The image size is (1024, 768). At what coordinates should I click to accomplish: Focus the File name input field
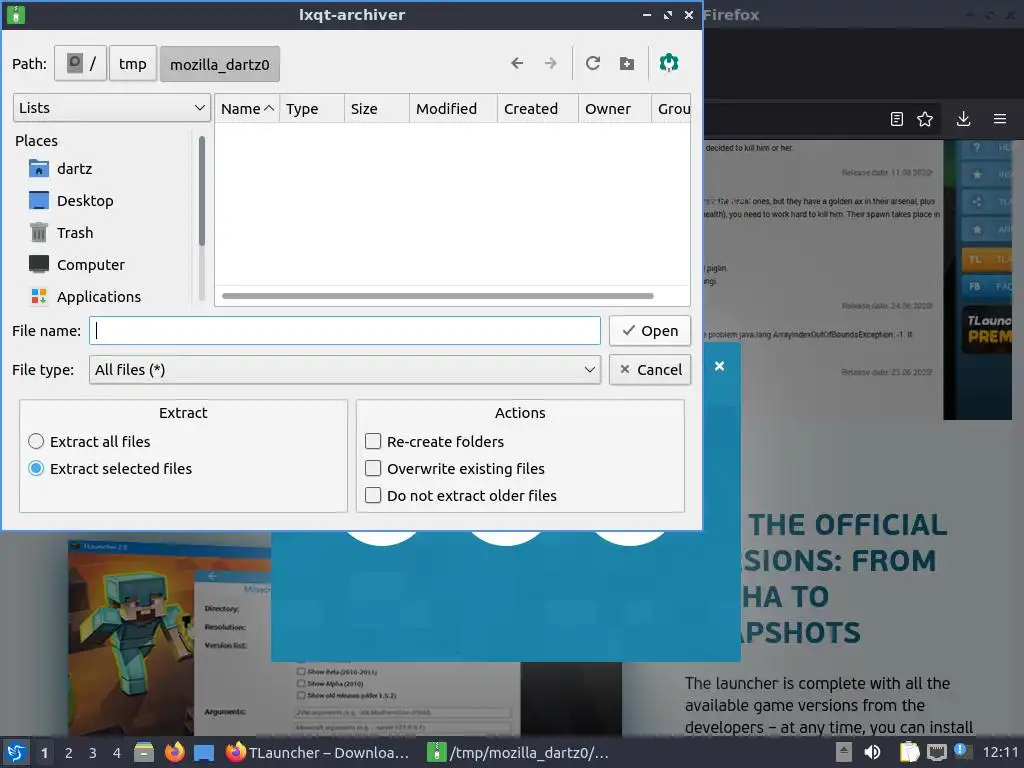[345, 330]
